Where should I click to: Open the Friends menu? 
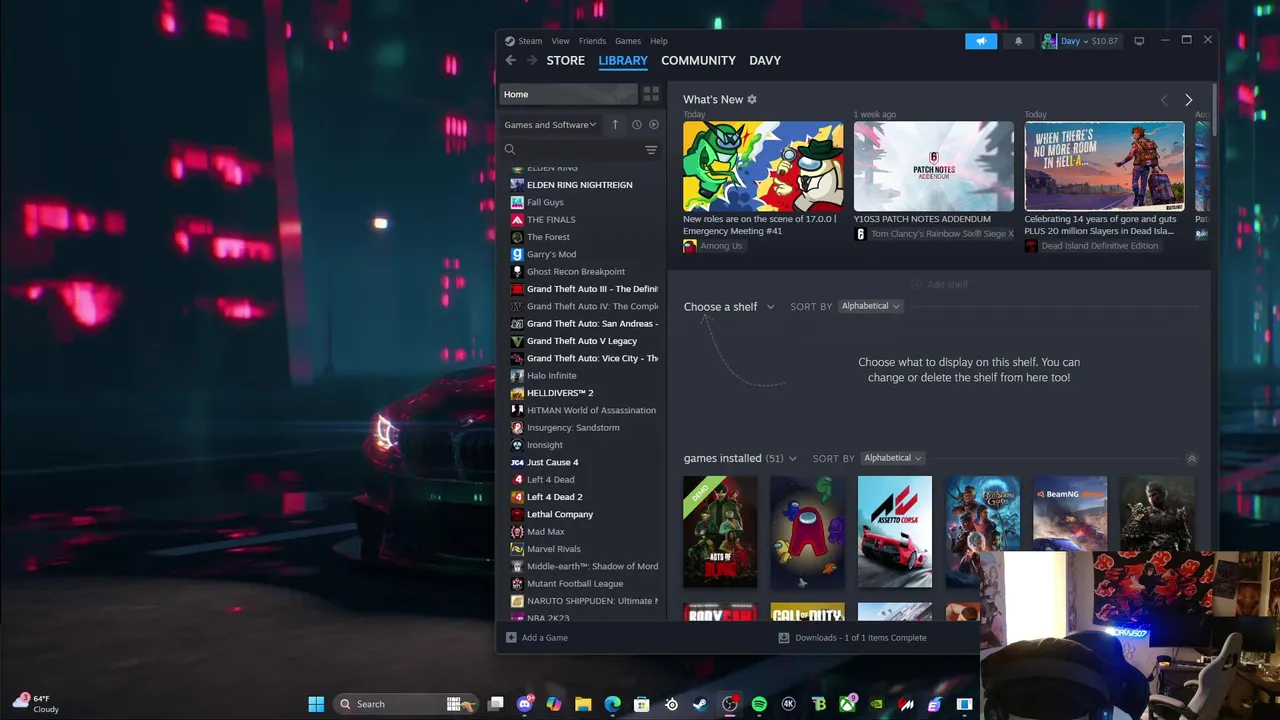tap(592, 41)
